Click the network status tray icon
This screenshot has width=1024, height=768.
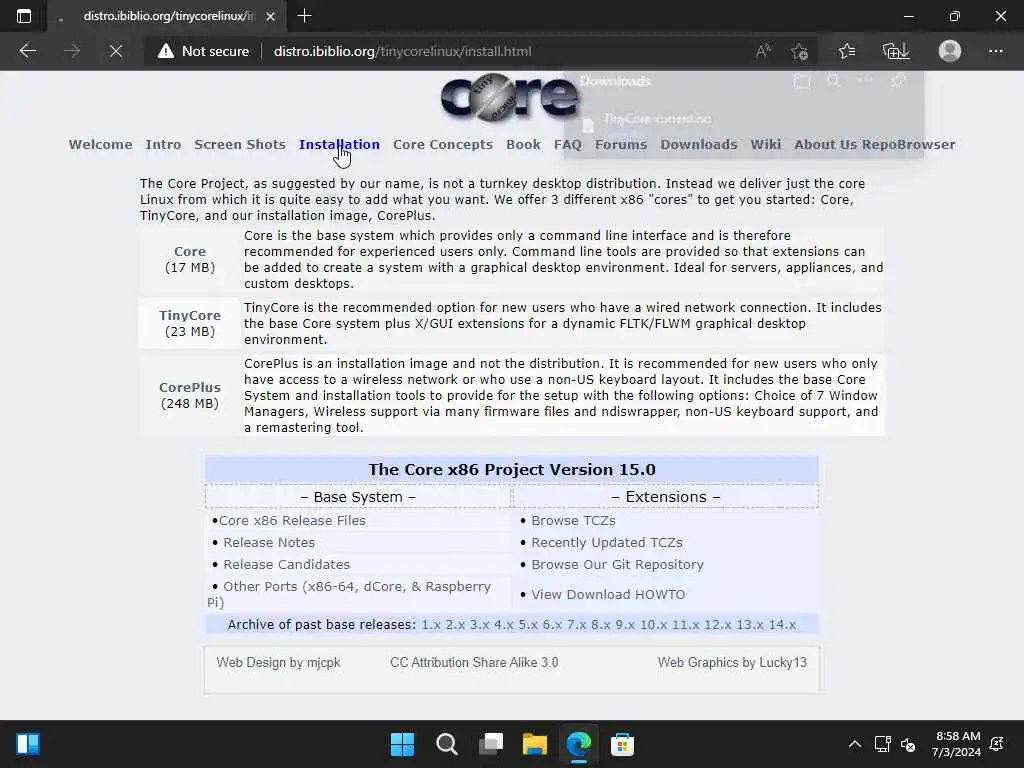pyautogui.click(x=882, y=744)
